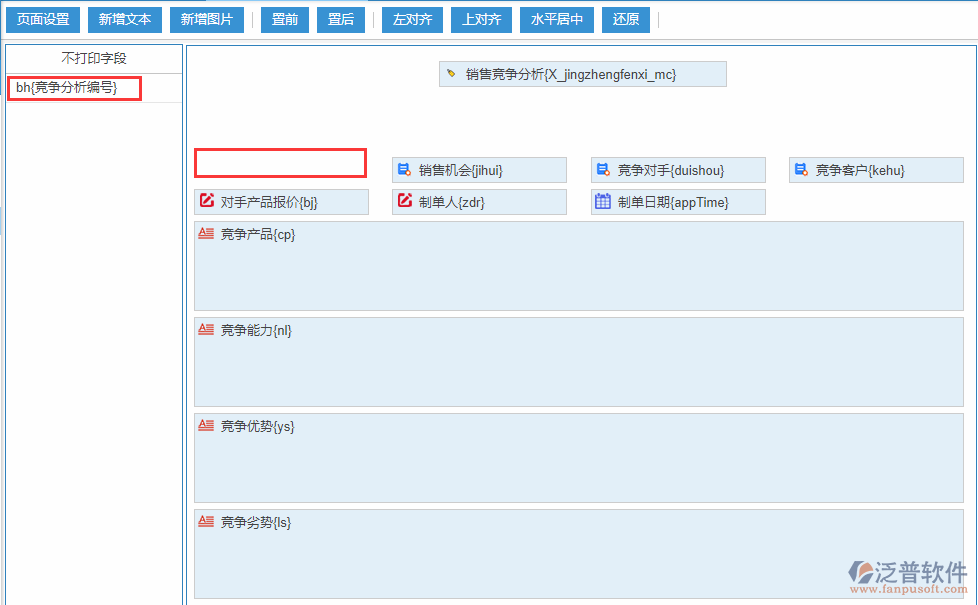This screenshot has height=605, width=978.
Task: Select the 竞争劣势{ls} text area
Action: click(x=579, y=554)
